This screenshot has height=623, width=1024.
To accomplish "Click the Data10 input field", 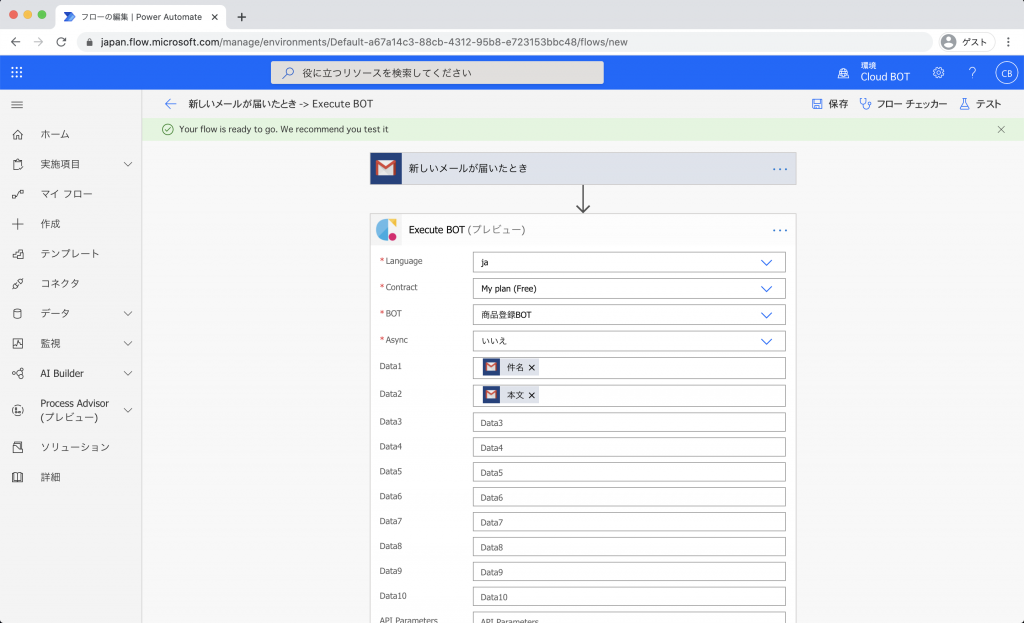I will coord(629,597).
